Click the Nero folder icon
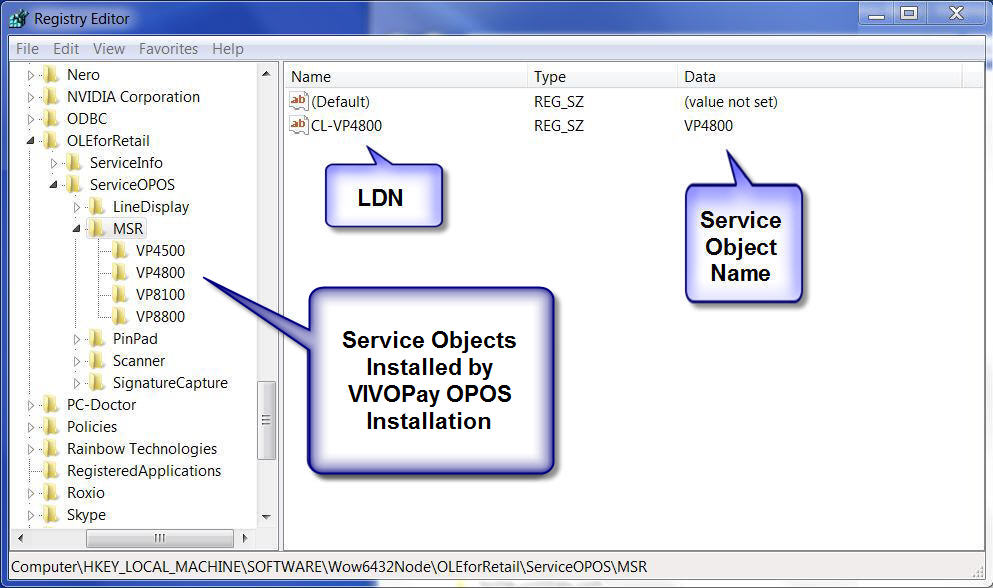The width and height of the screenshot is (993, 588). coord(51,75)
